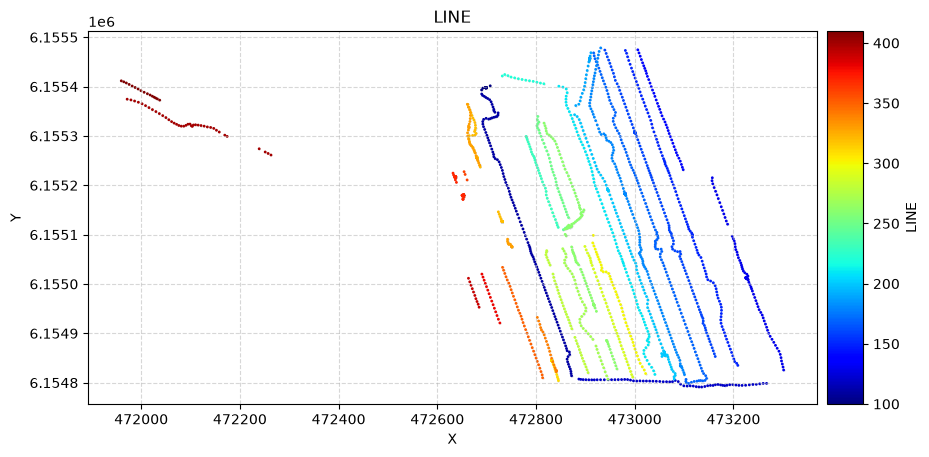Click colorbar tick label 250
Screen dimensions: 929x457
(885, 224)
